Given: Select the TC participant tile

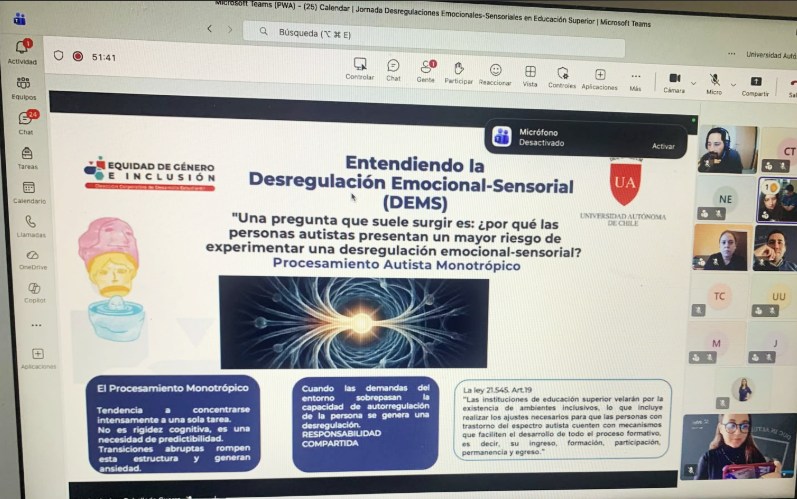Looking at the screenshot, I should click(x=718, y=297).
